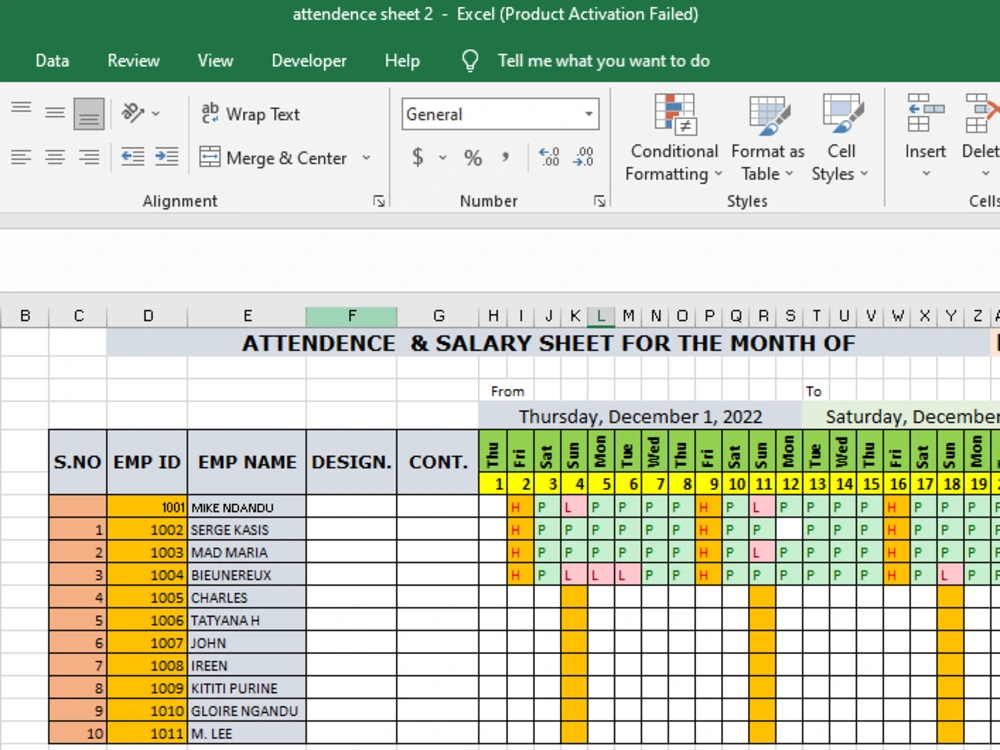Screen dimensions: 1000x750
Task: Select cell with name GLOIRE NGANDU
Action: tap(247, 710)
